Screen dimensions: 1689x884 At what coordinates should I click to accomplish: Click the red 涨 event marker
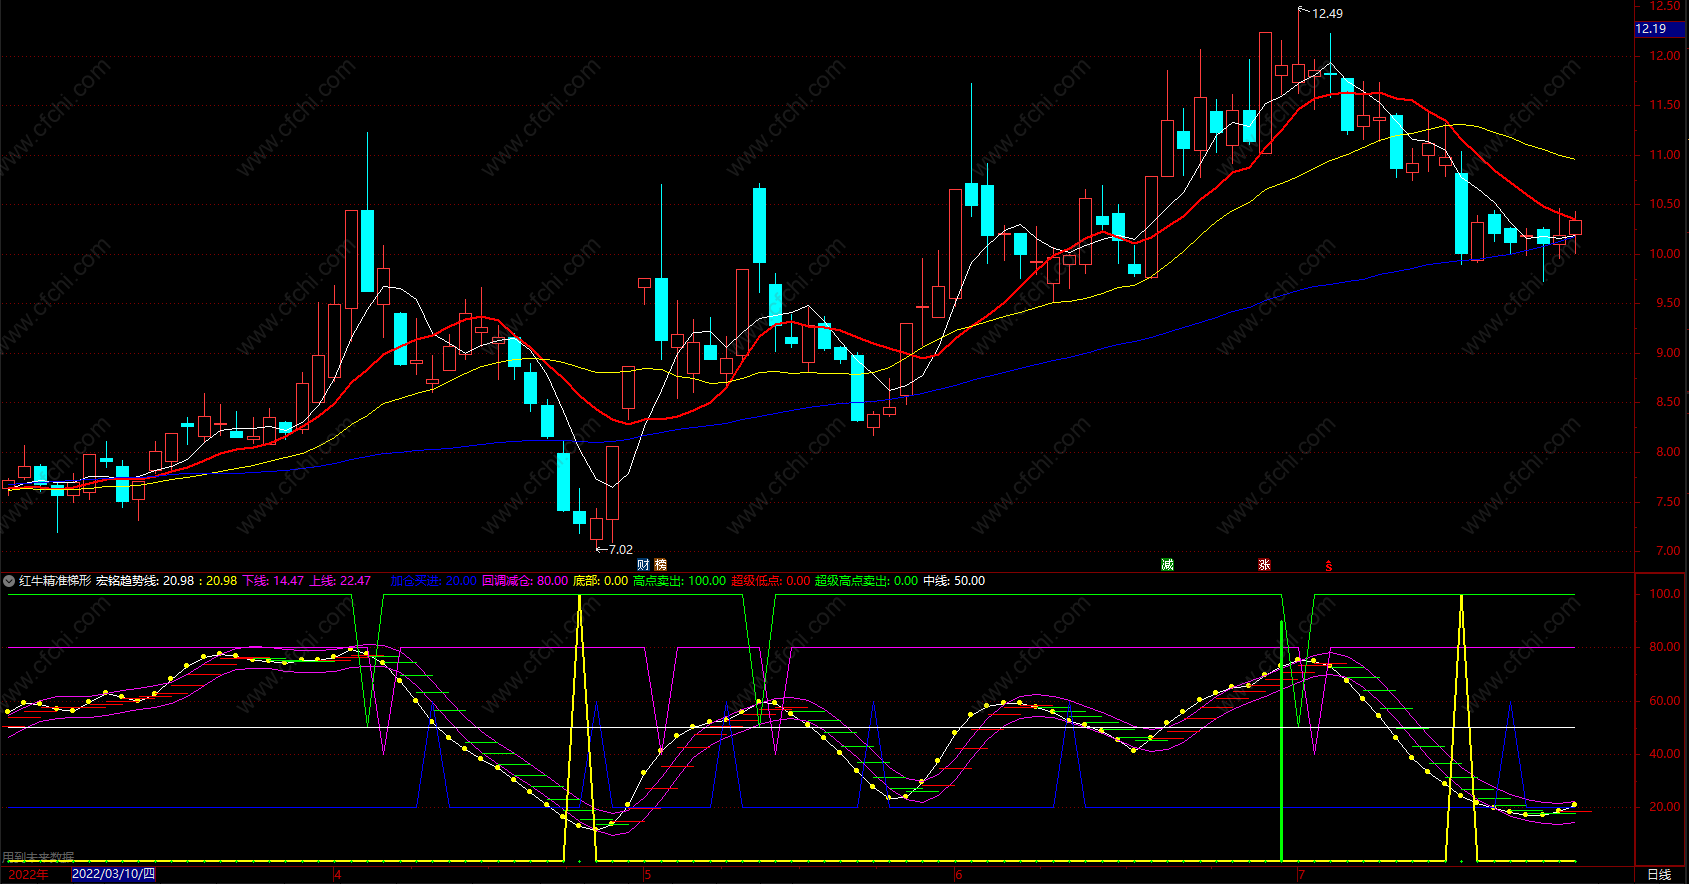pyautogui.click(x=1264, y=565)
